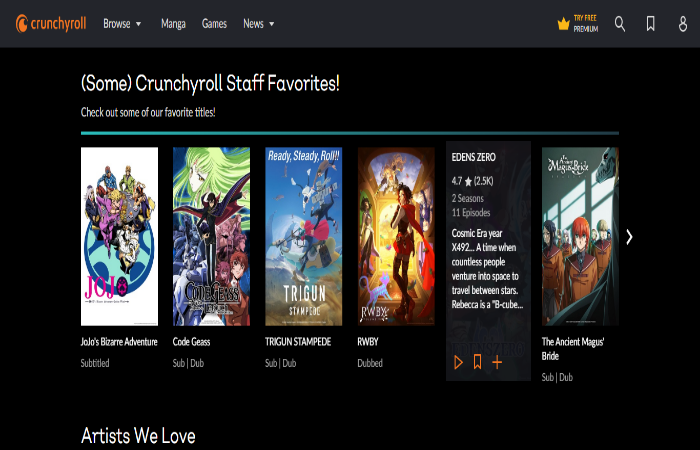
Task: Select the RWBY poster thumbnail
Action: point(396,237)
